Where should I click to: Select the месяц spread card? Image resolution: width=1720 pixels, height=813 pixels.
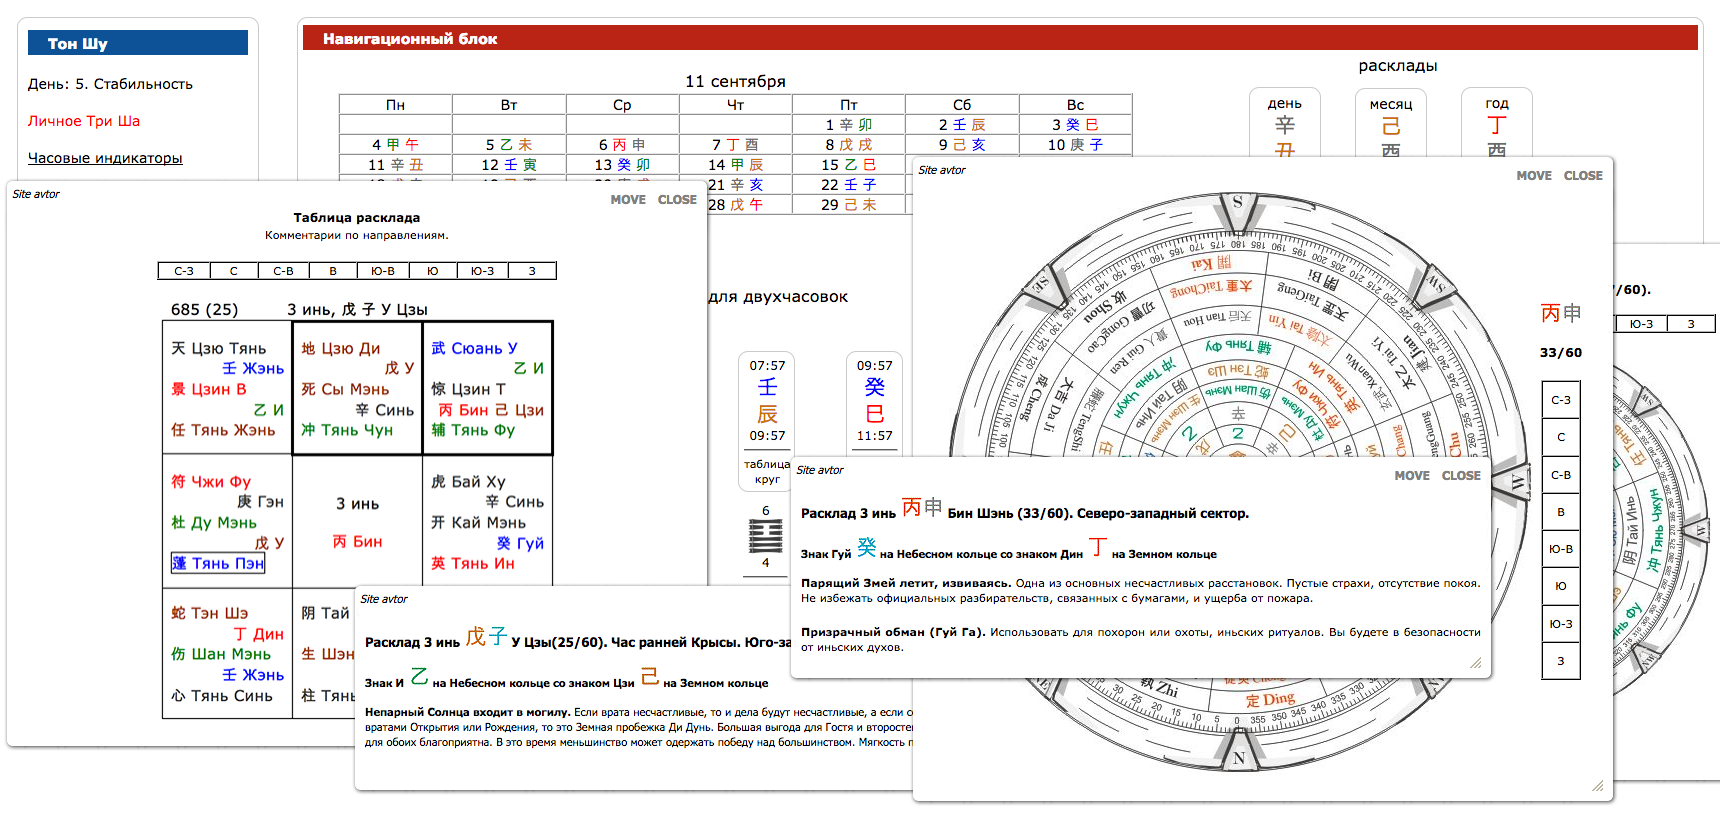pos(1391,123)
